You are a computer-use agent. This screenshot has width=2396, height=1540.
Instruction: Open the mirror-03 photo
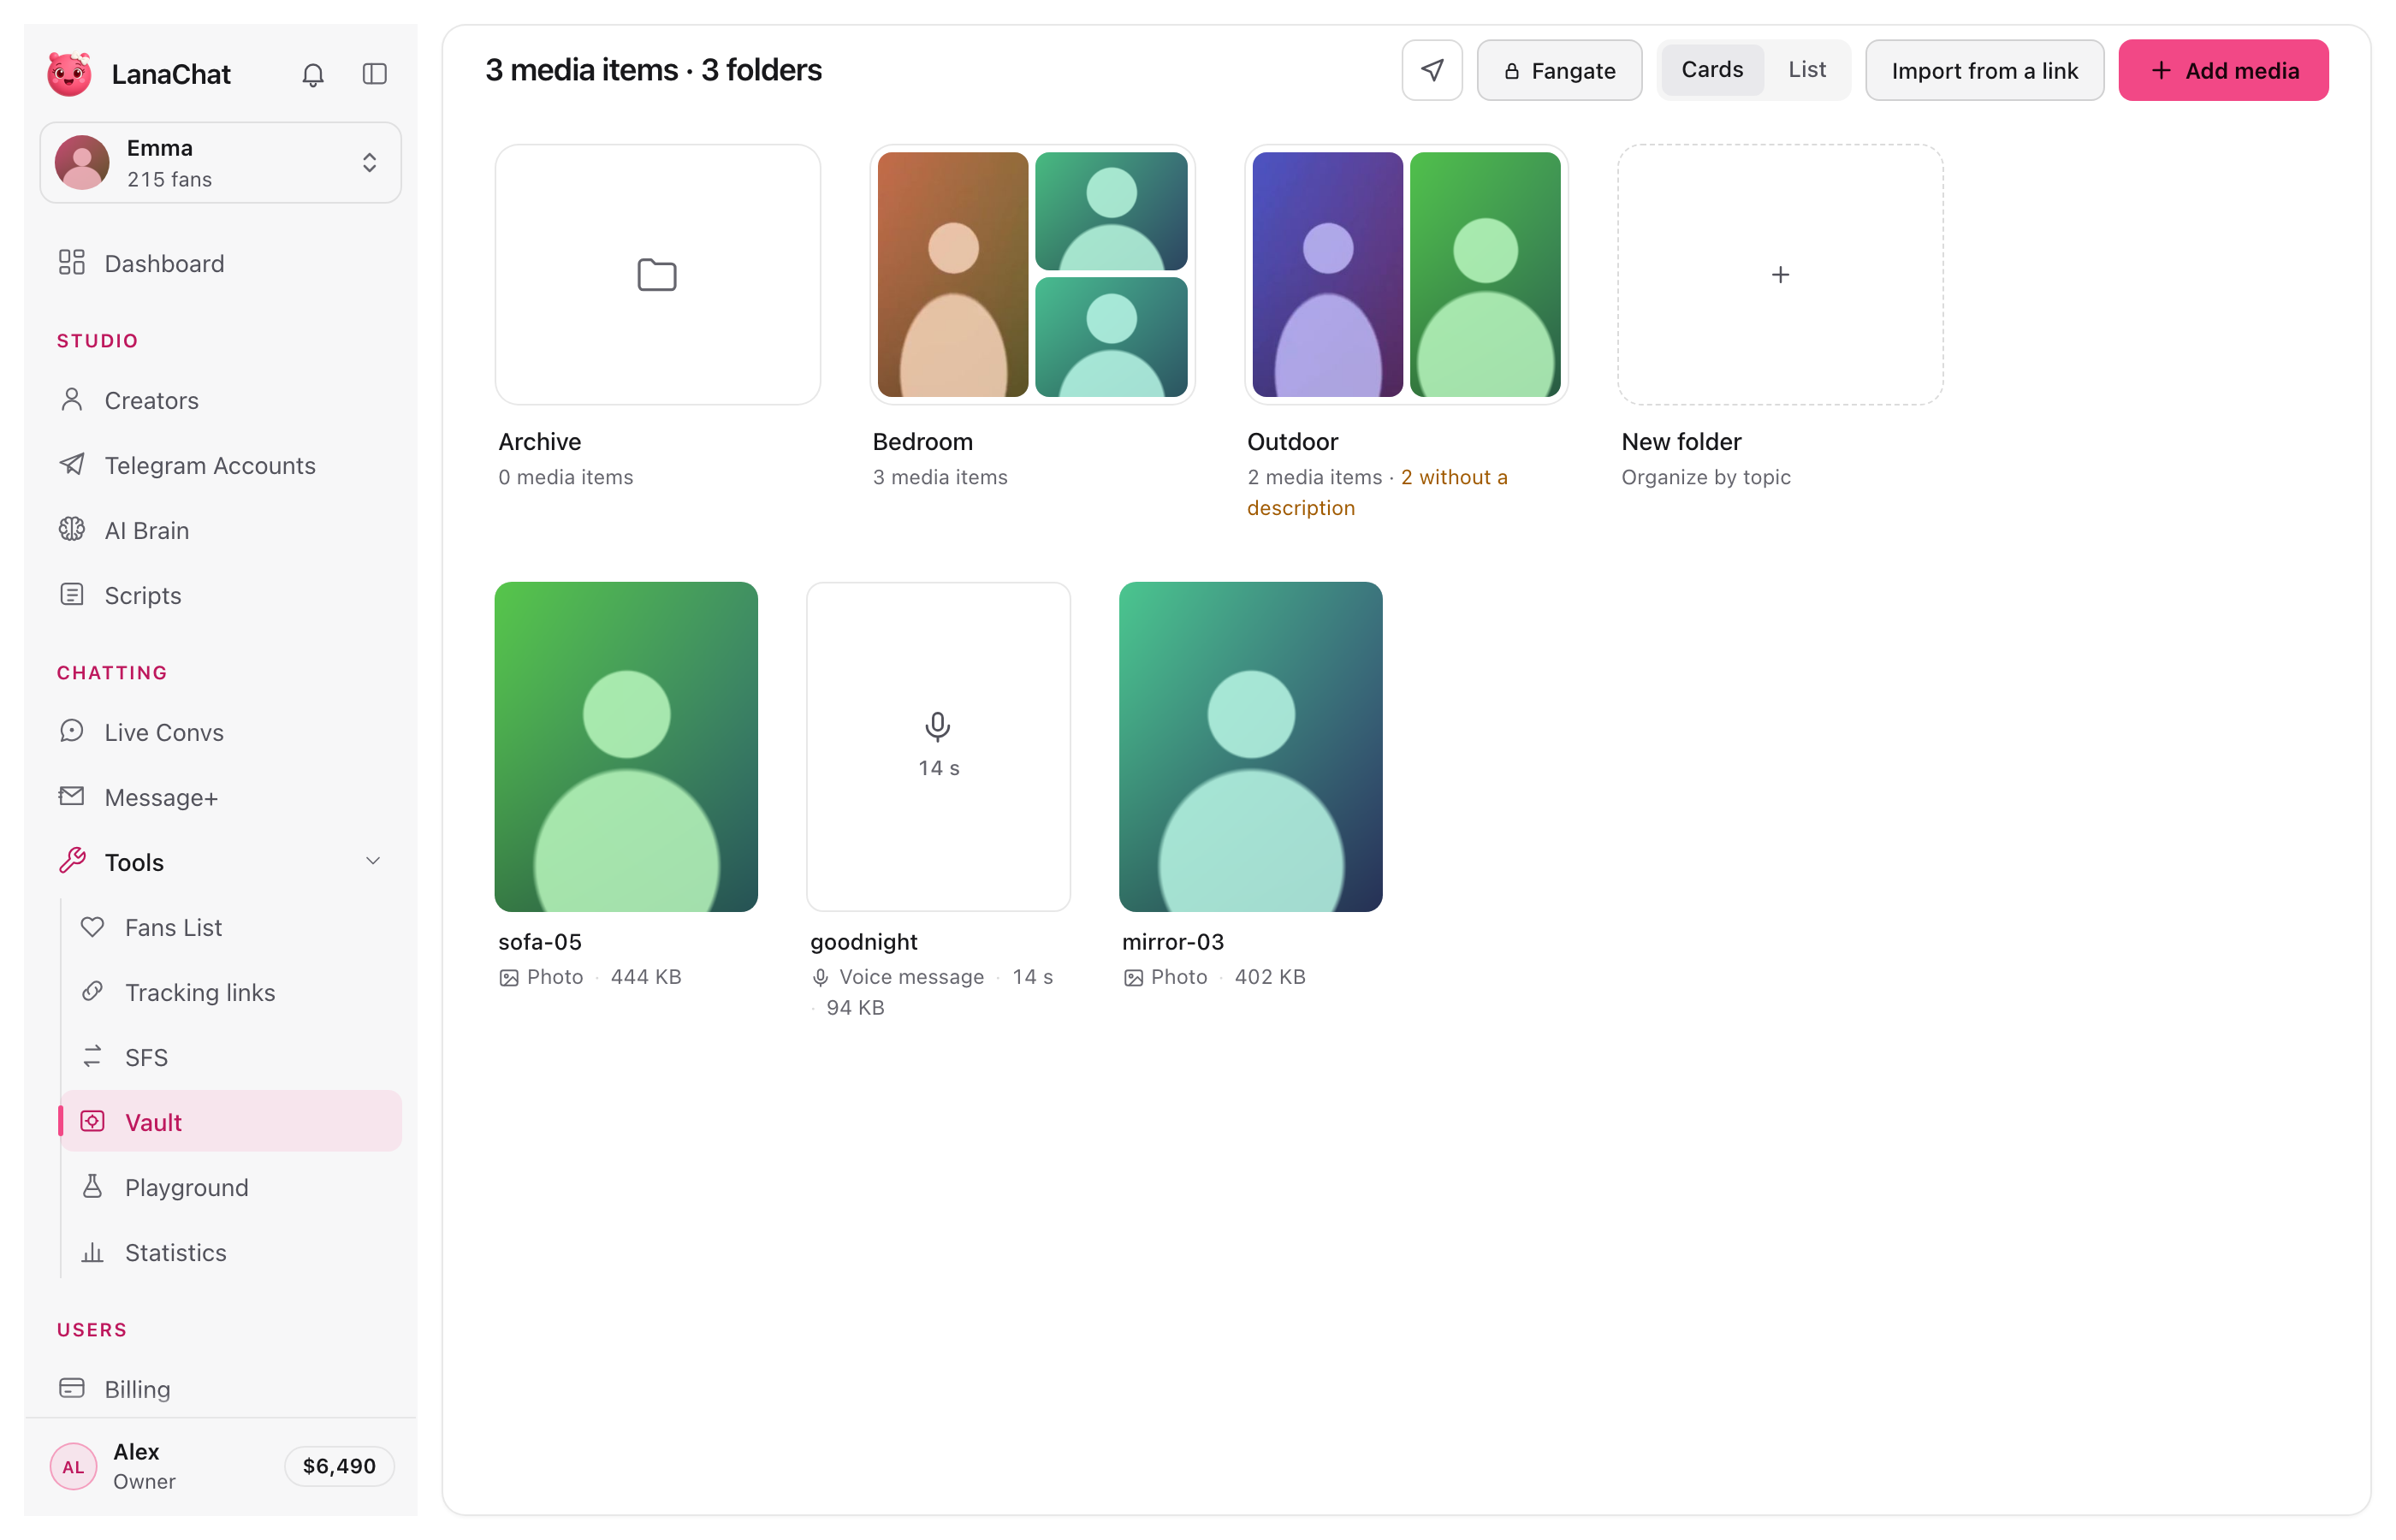pos(1250,746)
